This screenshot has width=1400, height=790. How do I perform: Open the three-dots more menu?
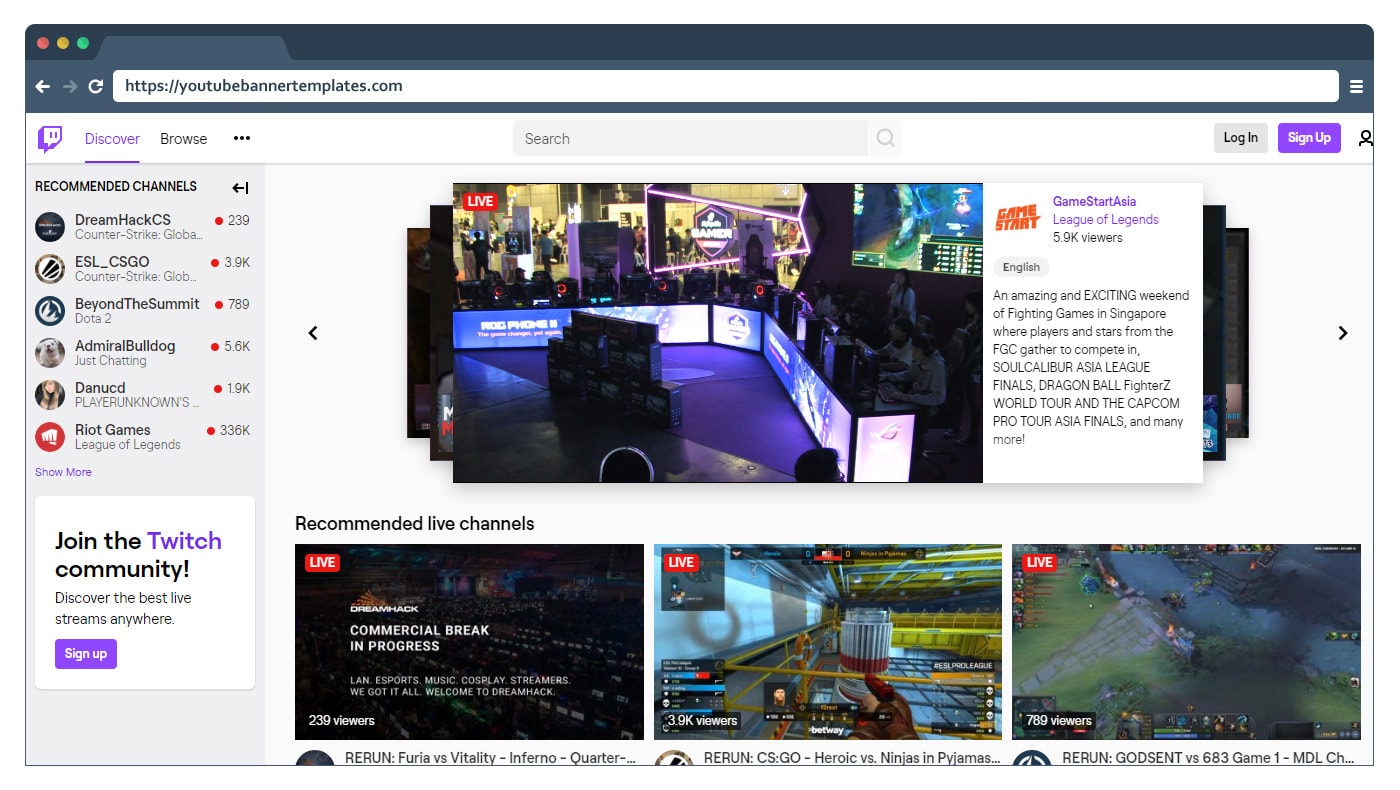[x=242, y=139]
